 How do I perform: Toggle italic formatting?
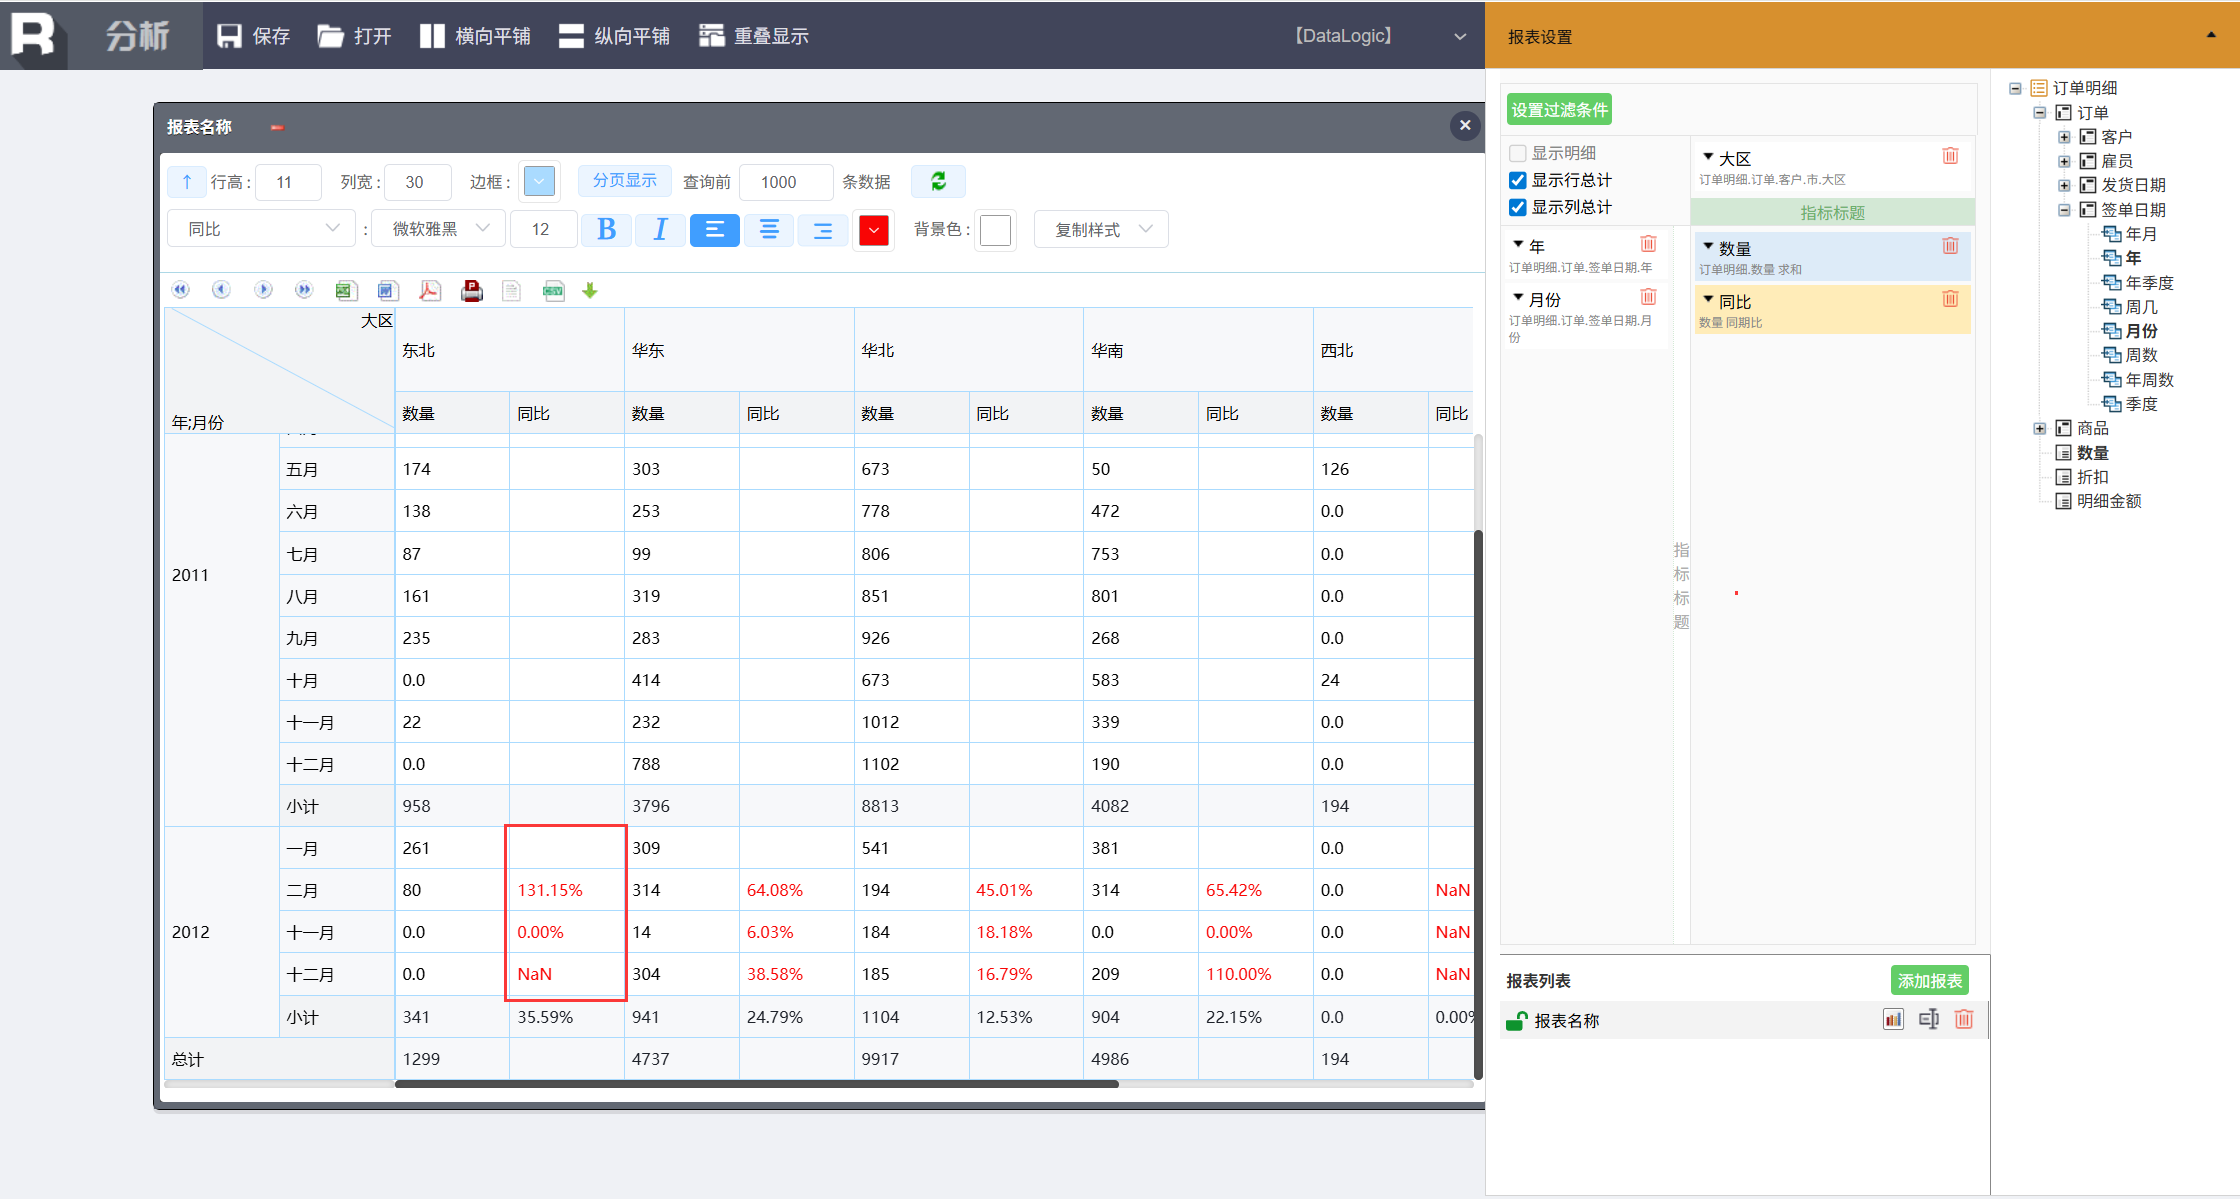[660, 229]
